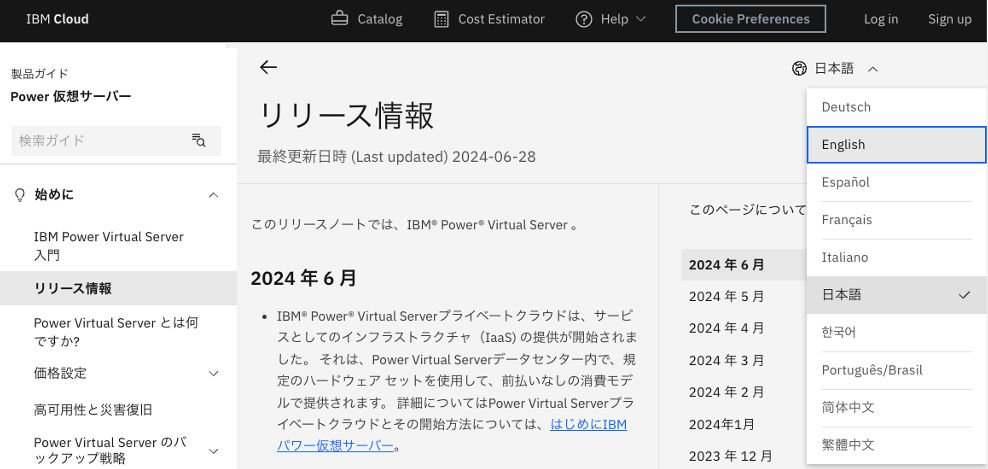Screen dimensions: 988x469
Task: Click the lightbulb icon beside 始めに
Action: (x=20, y=195)
